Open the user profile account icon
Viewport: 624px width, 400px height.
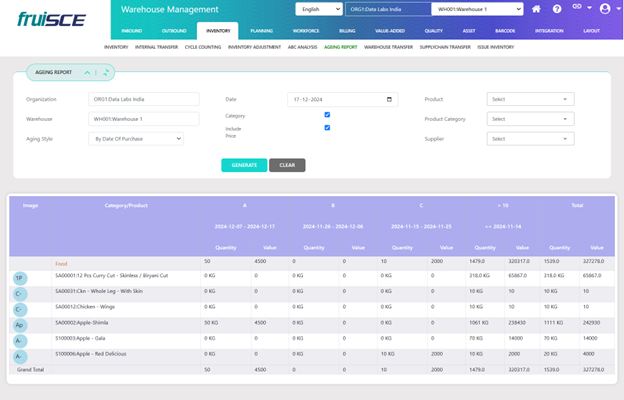[605, 9]
